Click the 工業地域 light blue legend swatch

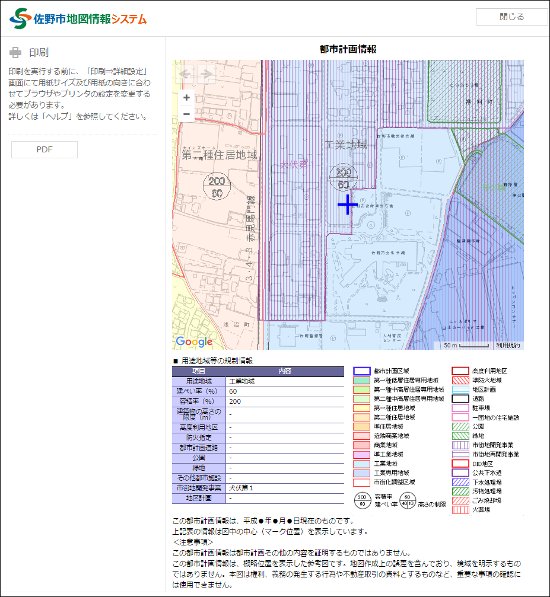pyautogui.click(x=362, y=463)
